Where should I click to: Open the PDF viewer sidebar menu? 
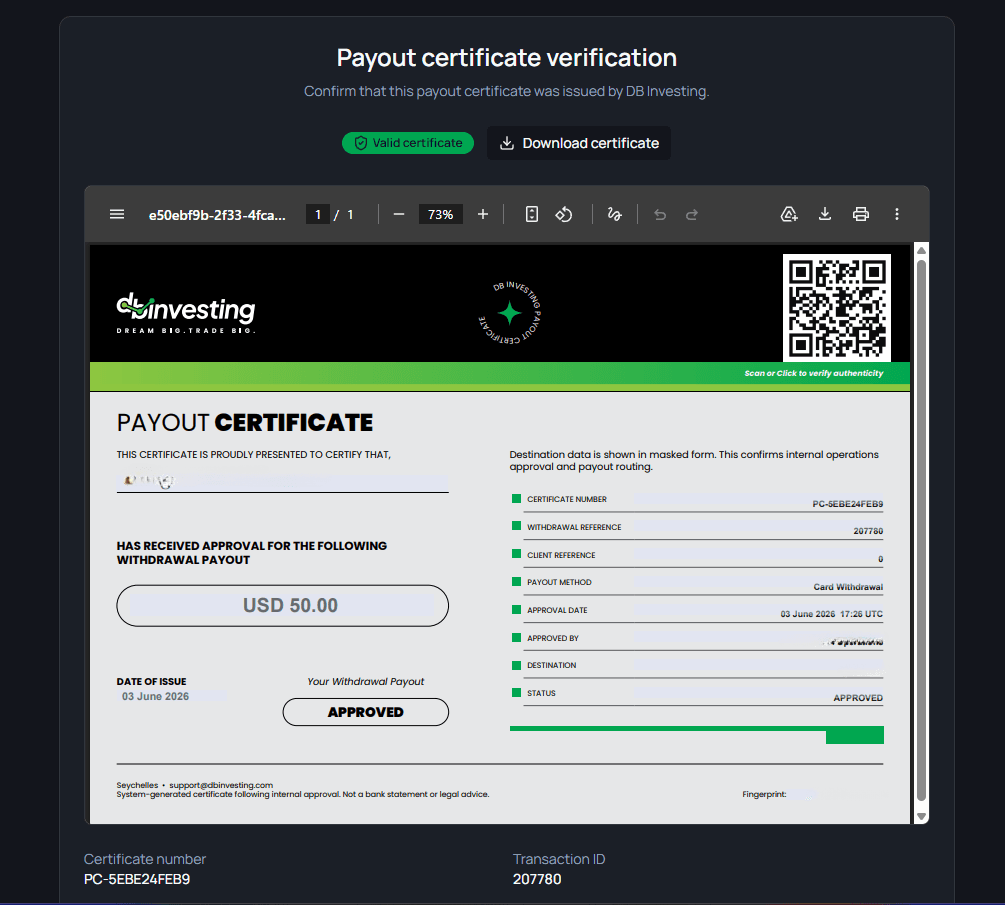(x=117, y=214)
